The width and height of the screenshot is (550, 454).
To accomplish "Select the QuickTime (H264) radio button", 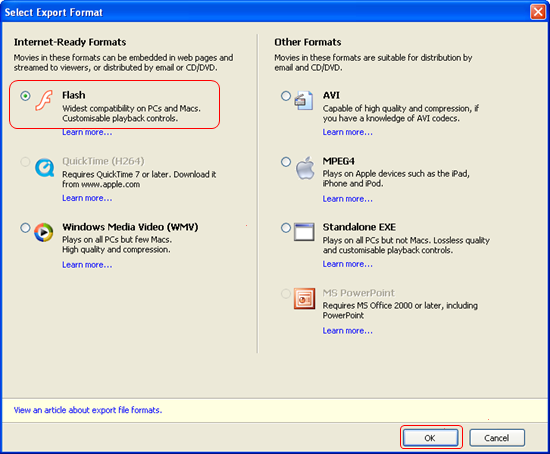I will click(25, 162).
